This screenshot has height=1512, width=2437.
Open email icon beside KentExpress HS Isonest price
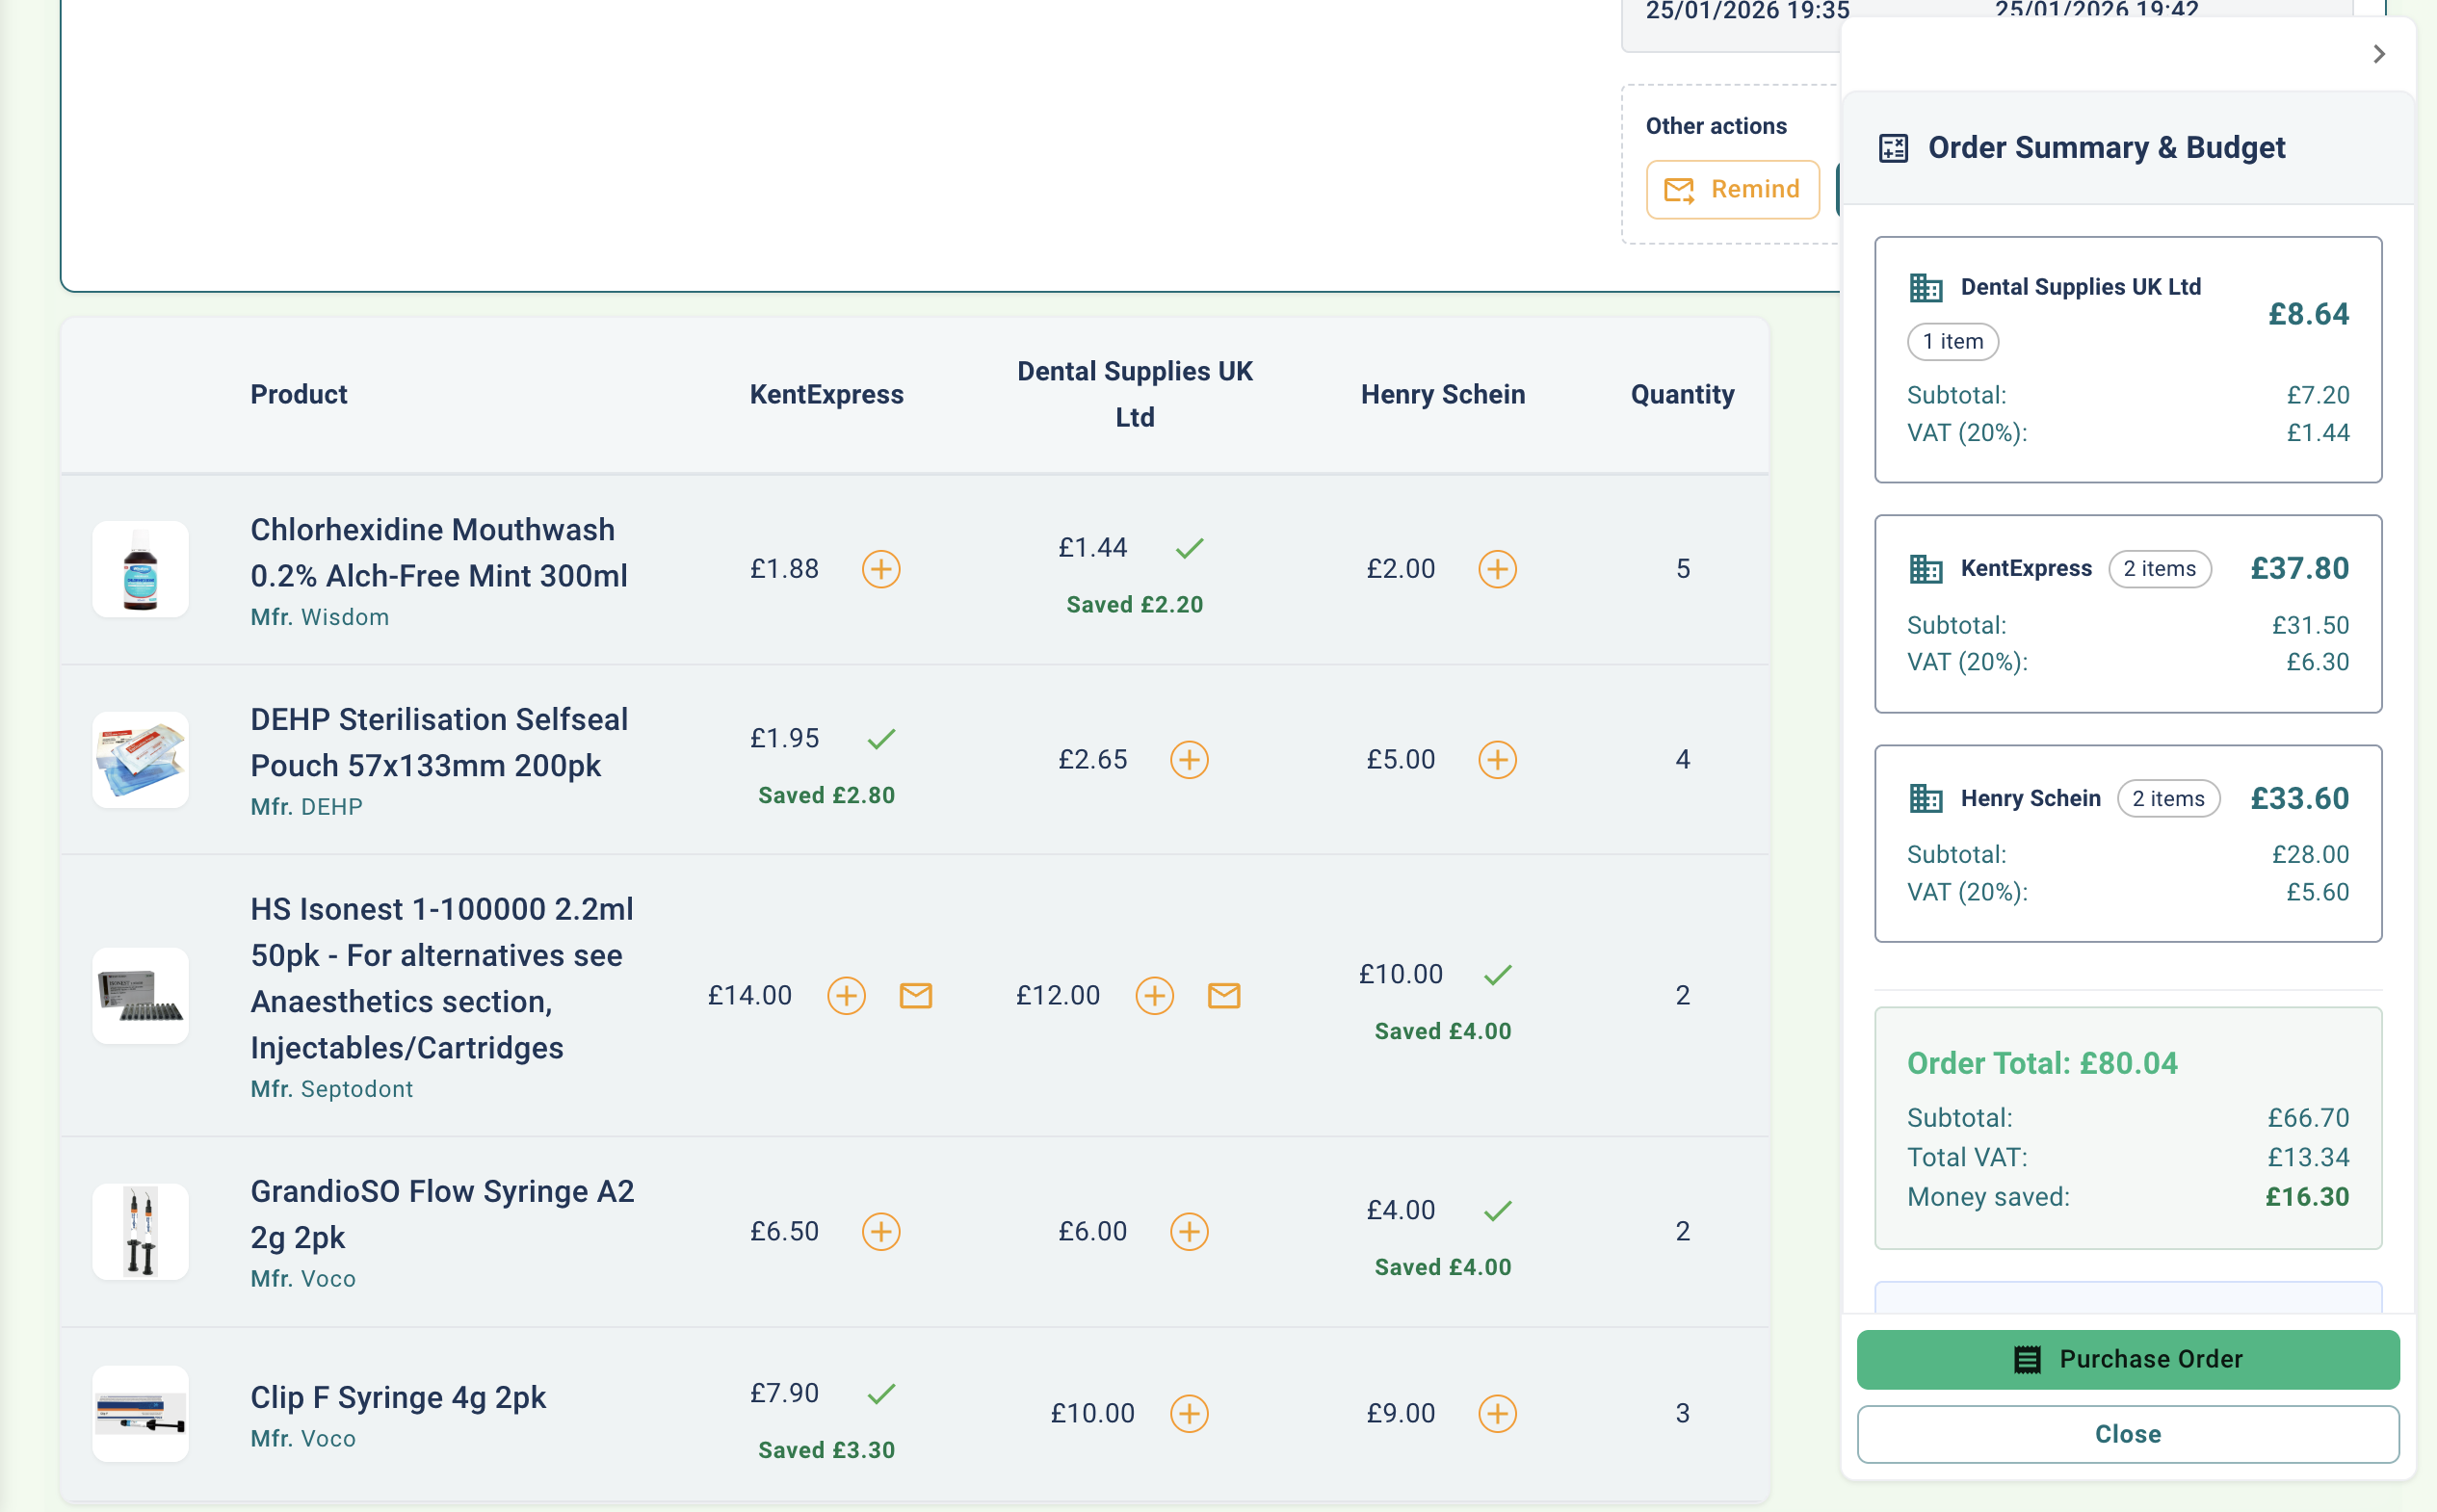point(916,996)
